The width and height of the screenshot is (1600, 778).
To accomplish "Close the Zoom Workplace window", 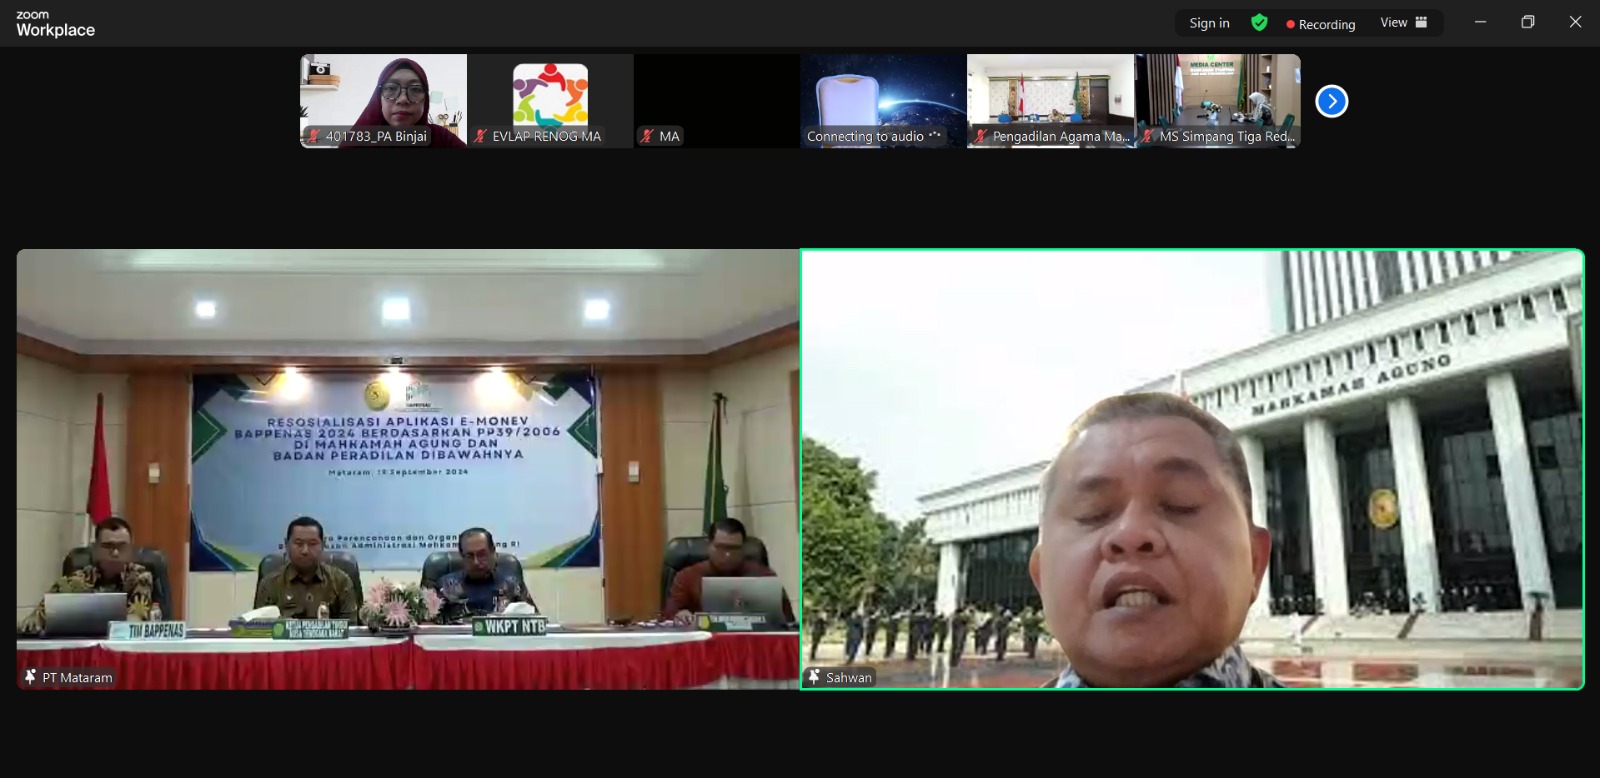I will 1575,22.
